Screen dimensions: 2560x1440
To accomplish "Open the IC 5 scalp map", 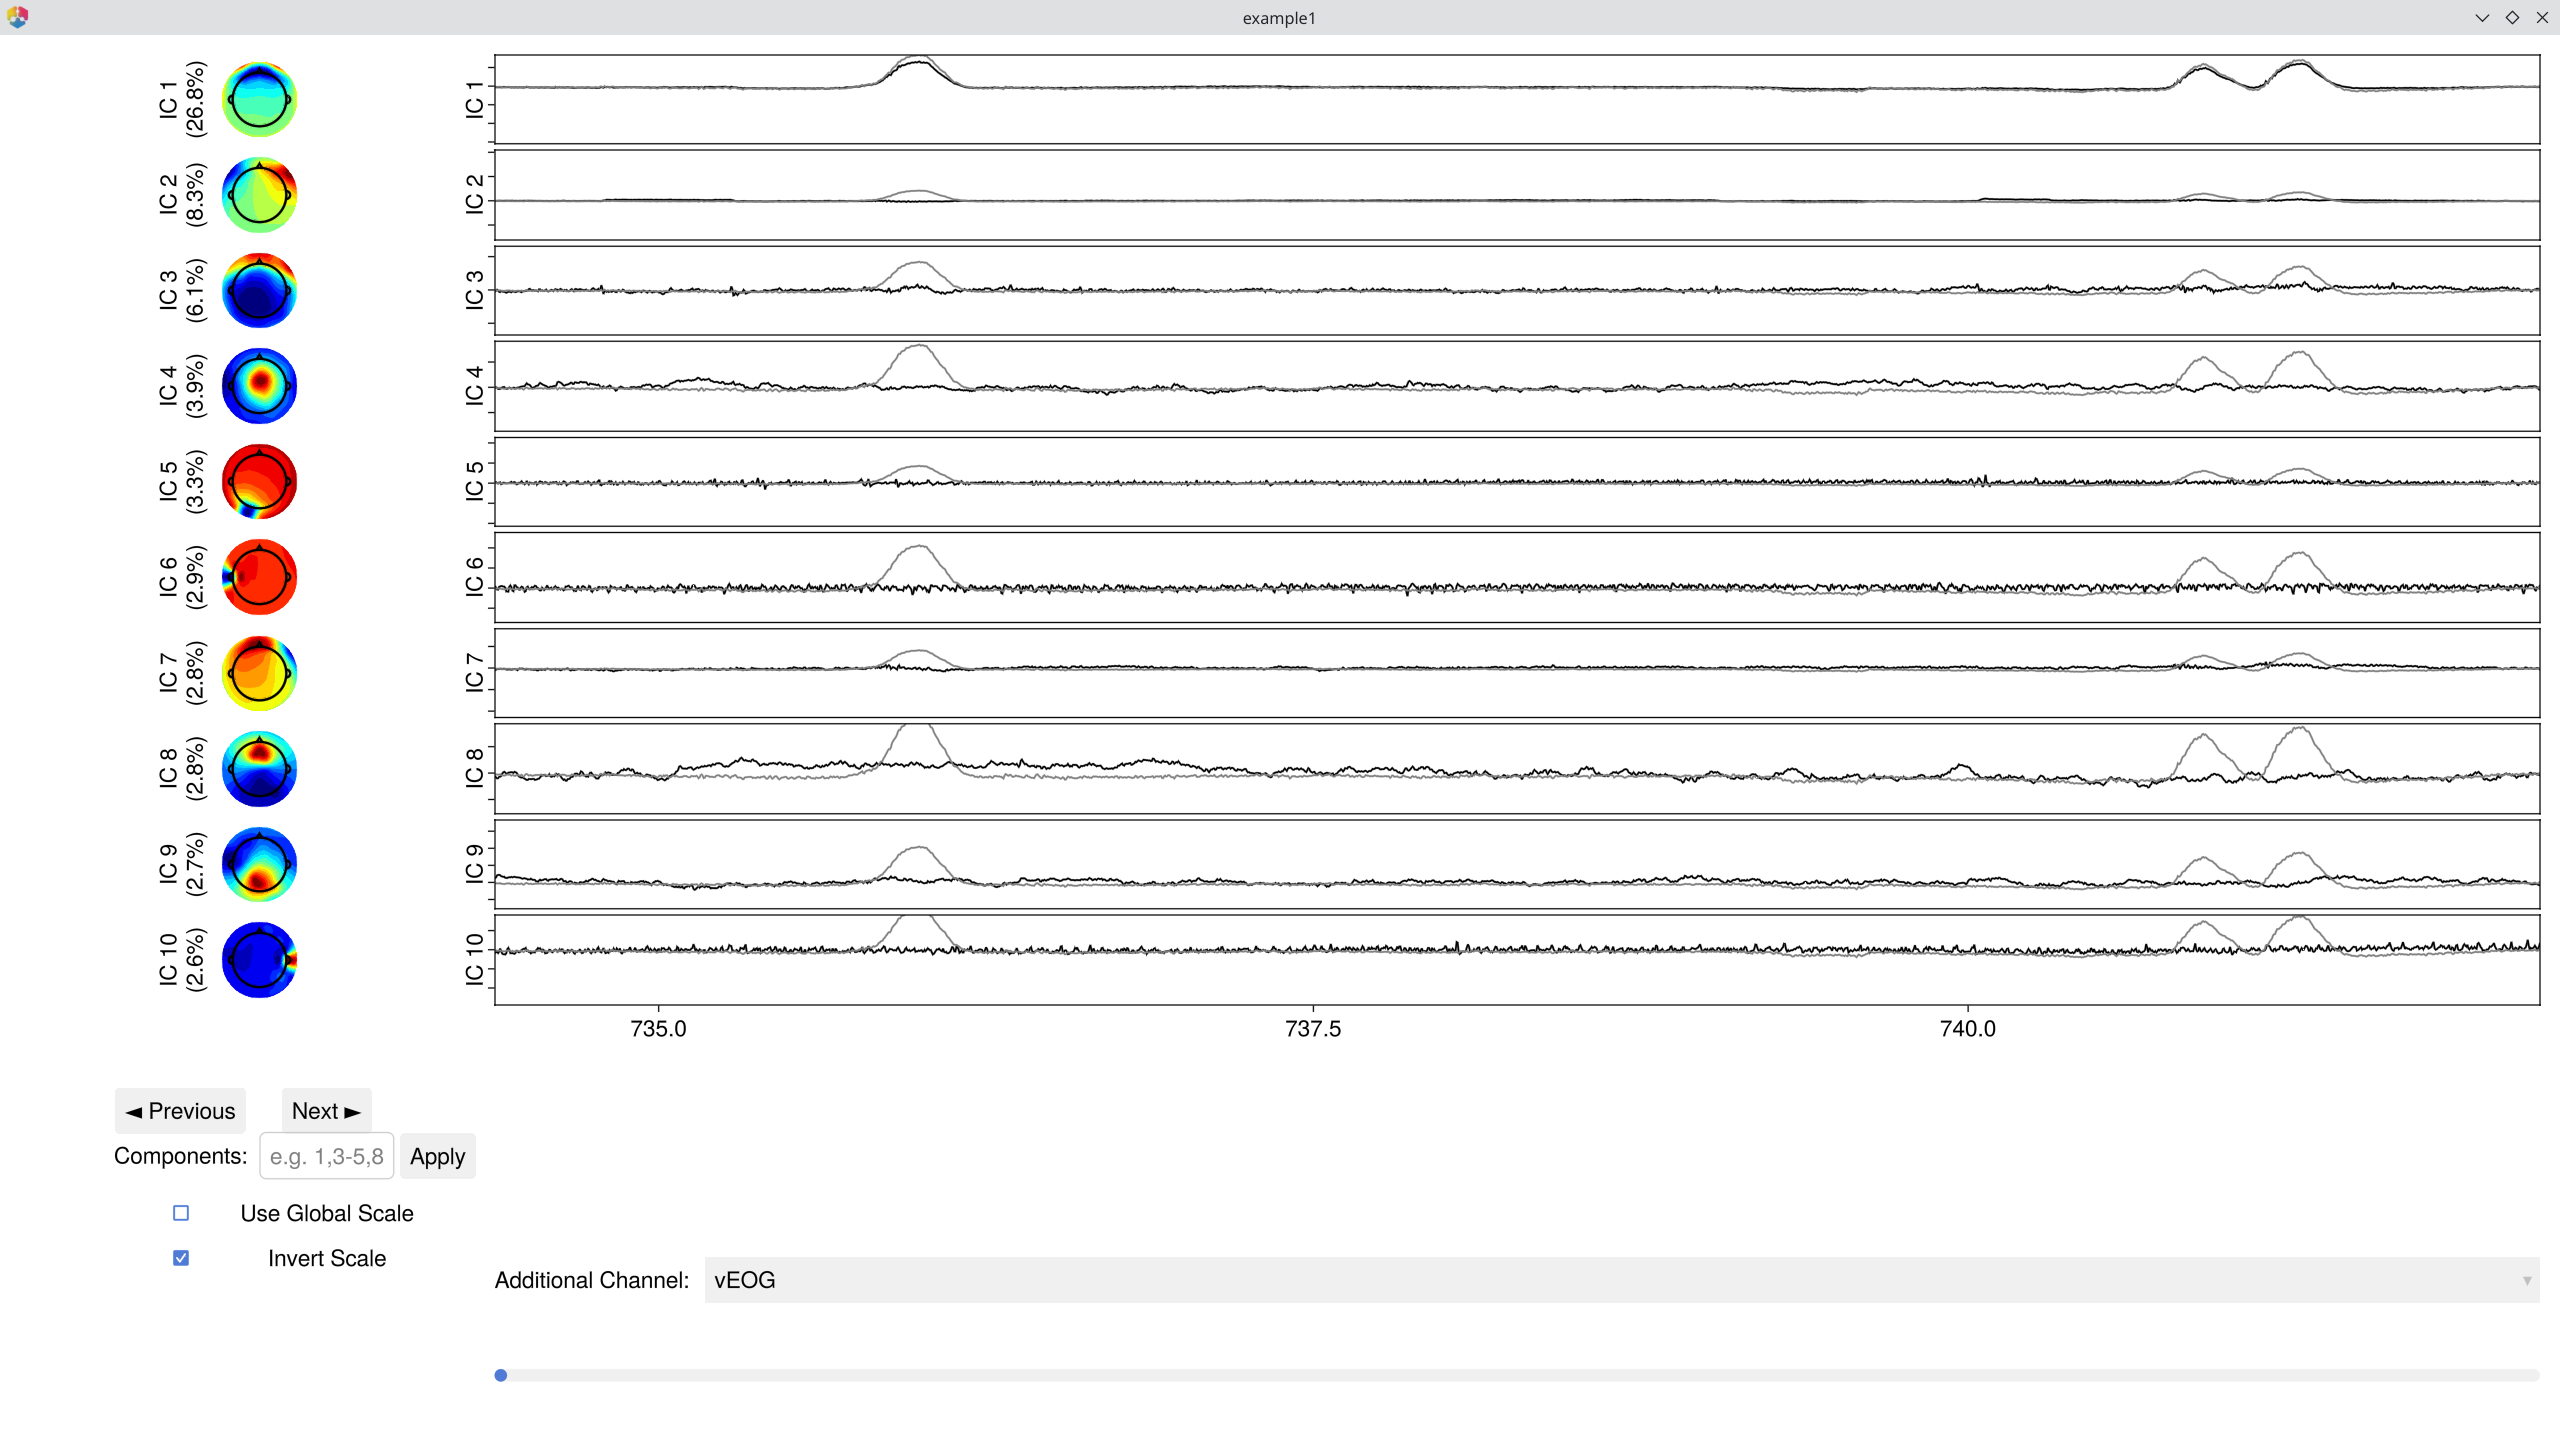I will pos(259,482).
